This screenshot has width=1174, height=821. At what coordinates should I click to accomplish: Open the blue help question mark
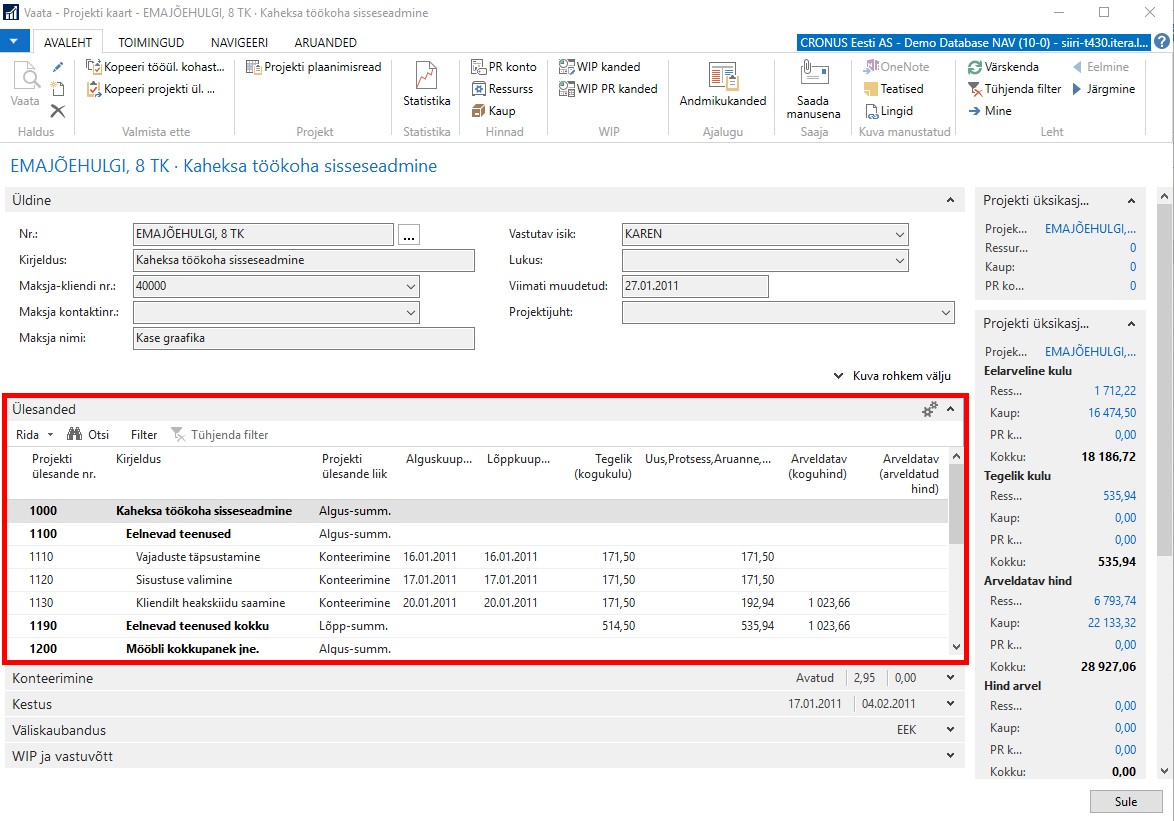click(x=1162, y=42)
